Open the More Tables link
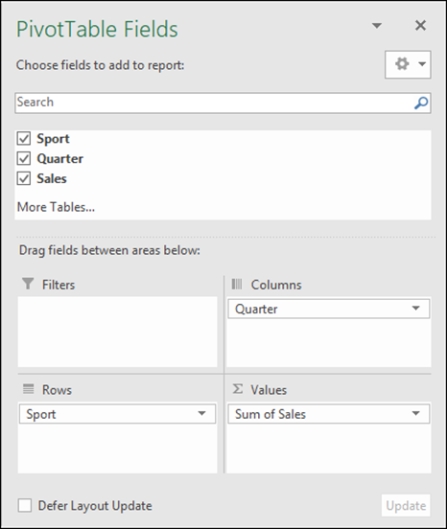Screen dimensions: 447x529 coord(56,207)
